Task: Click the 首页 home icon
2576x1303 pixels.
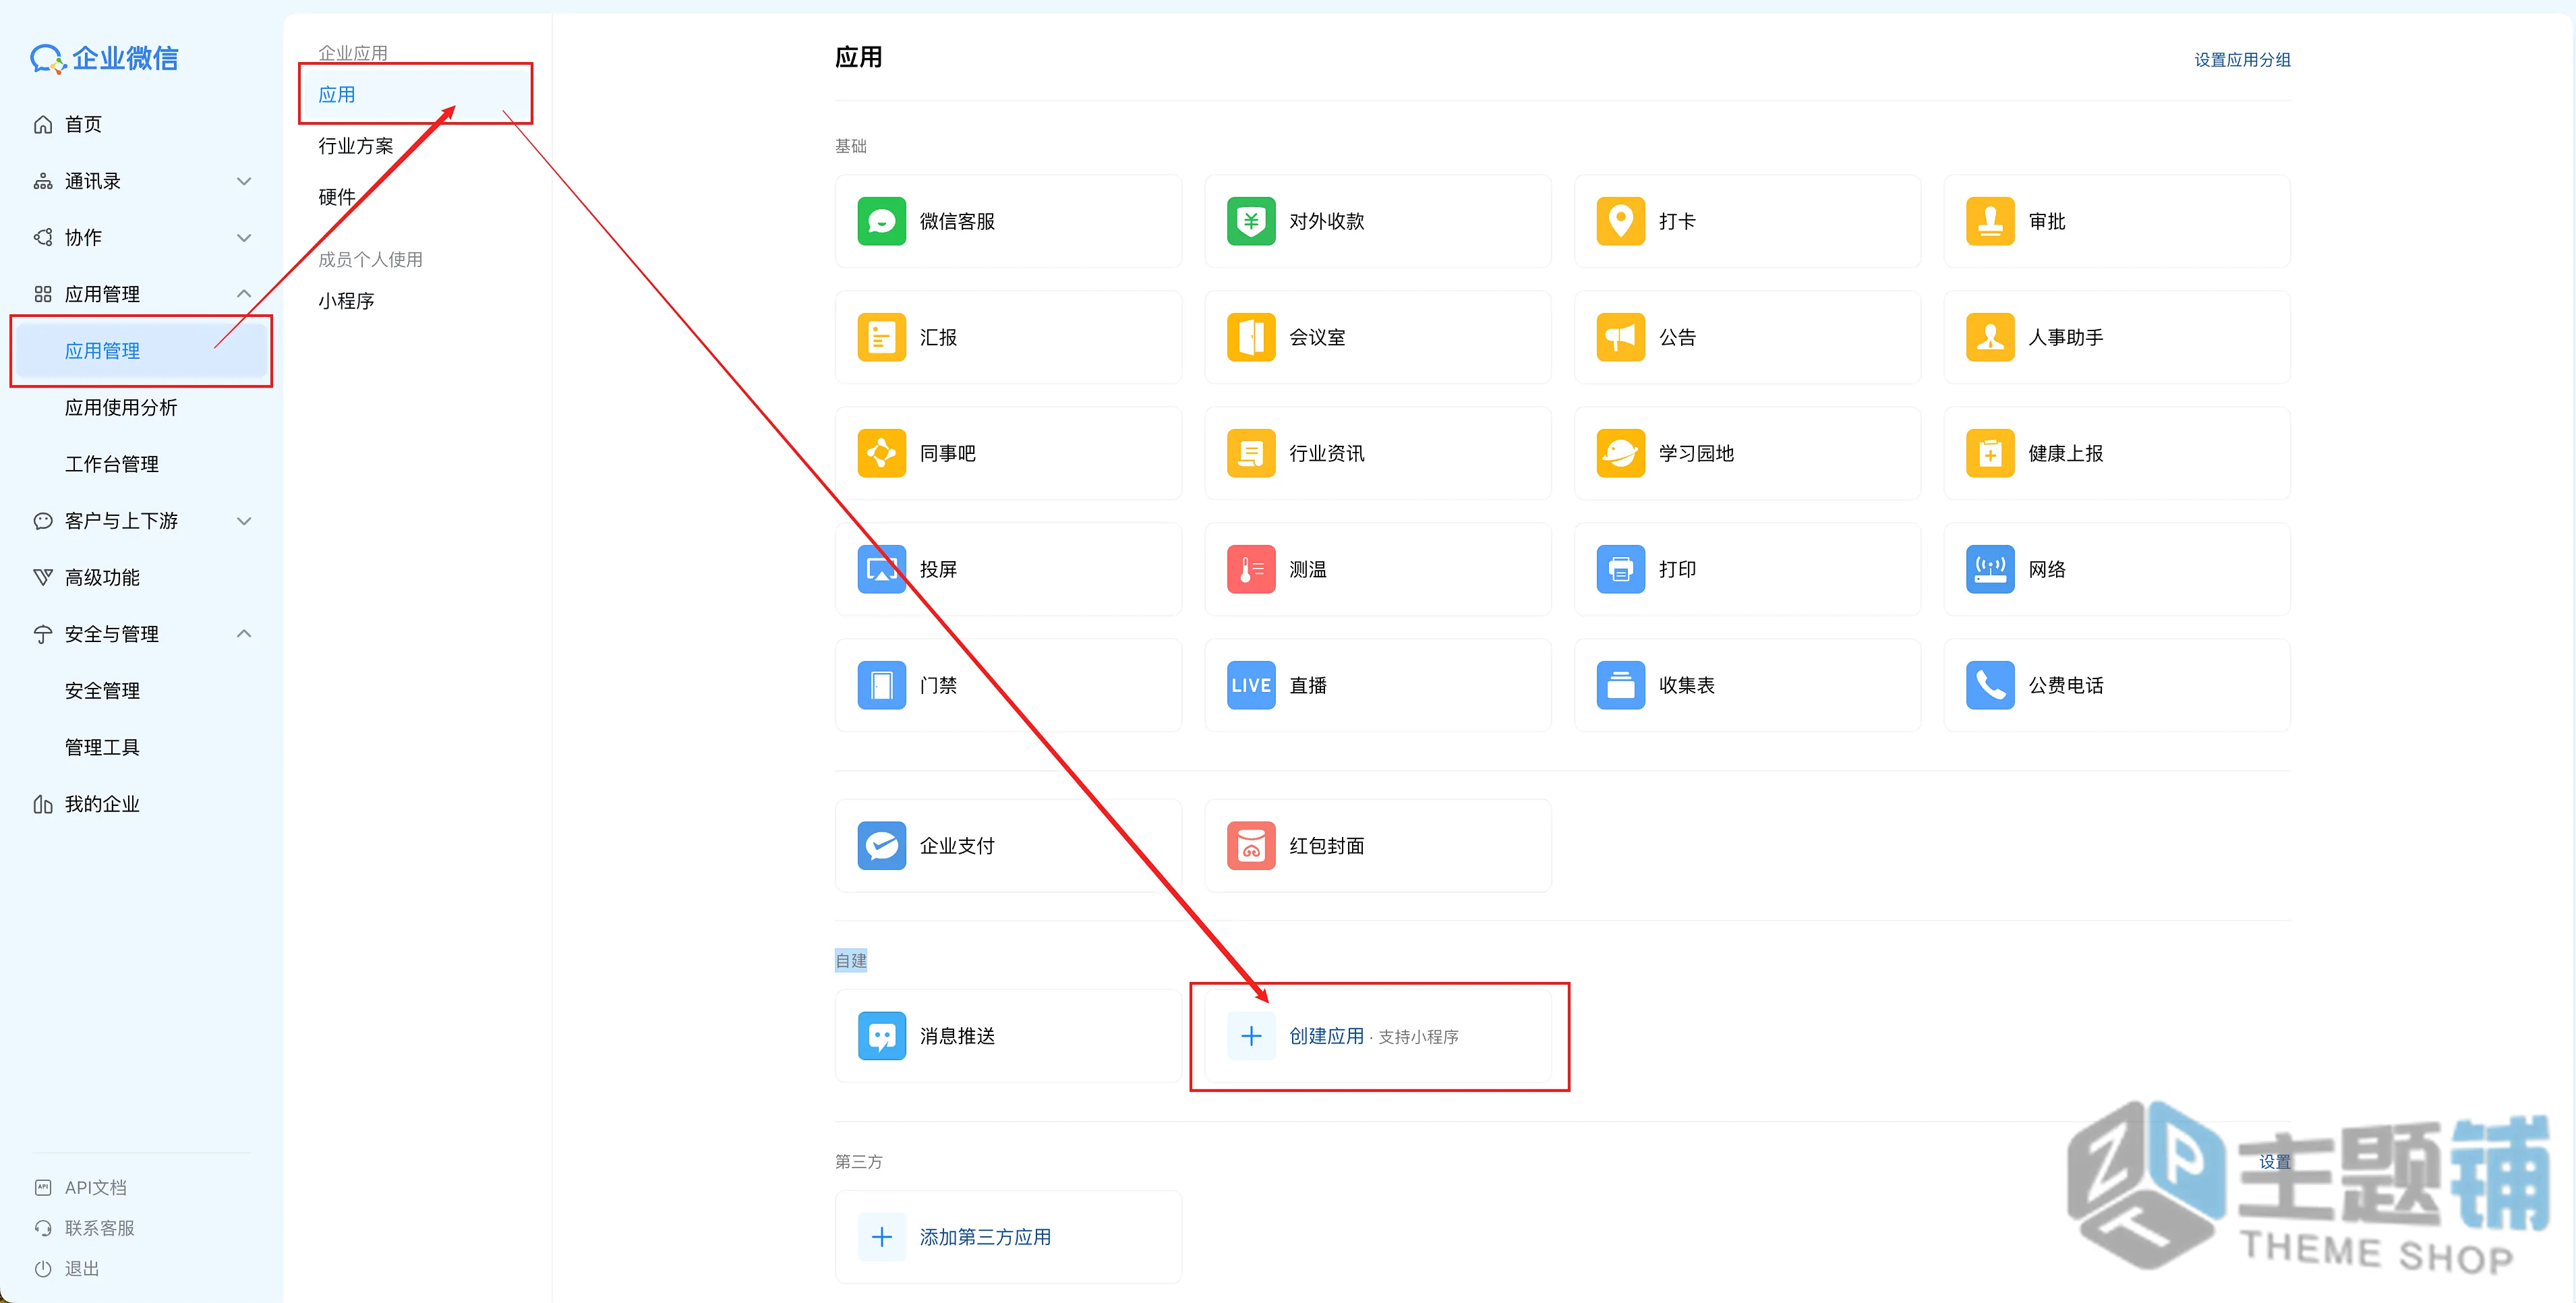Action: pos(43,124)
